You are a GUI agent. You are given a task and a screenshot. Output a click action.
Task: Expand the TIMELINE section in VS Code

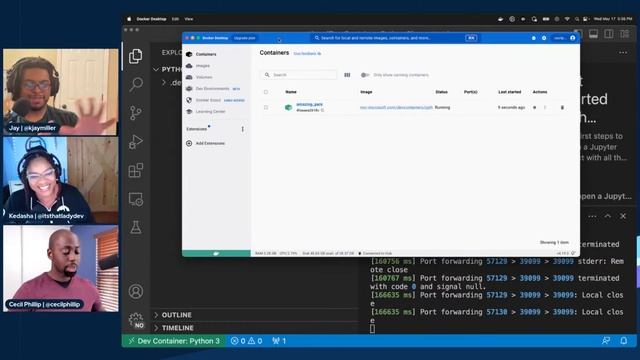tap(178, 328)
